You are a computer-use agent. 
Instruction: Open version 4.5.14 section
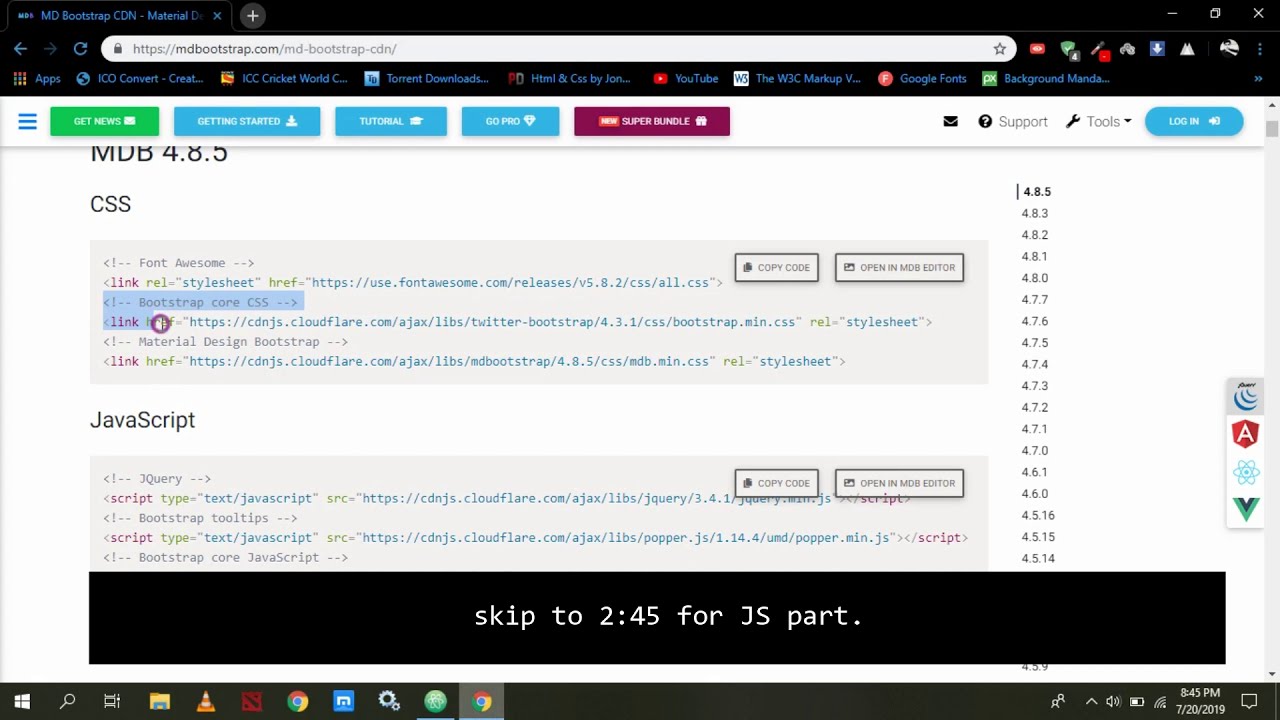(1038, 558)
